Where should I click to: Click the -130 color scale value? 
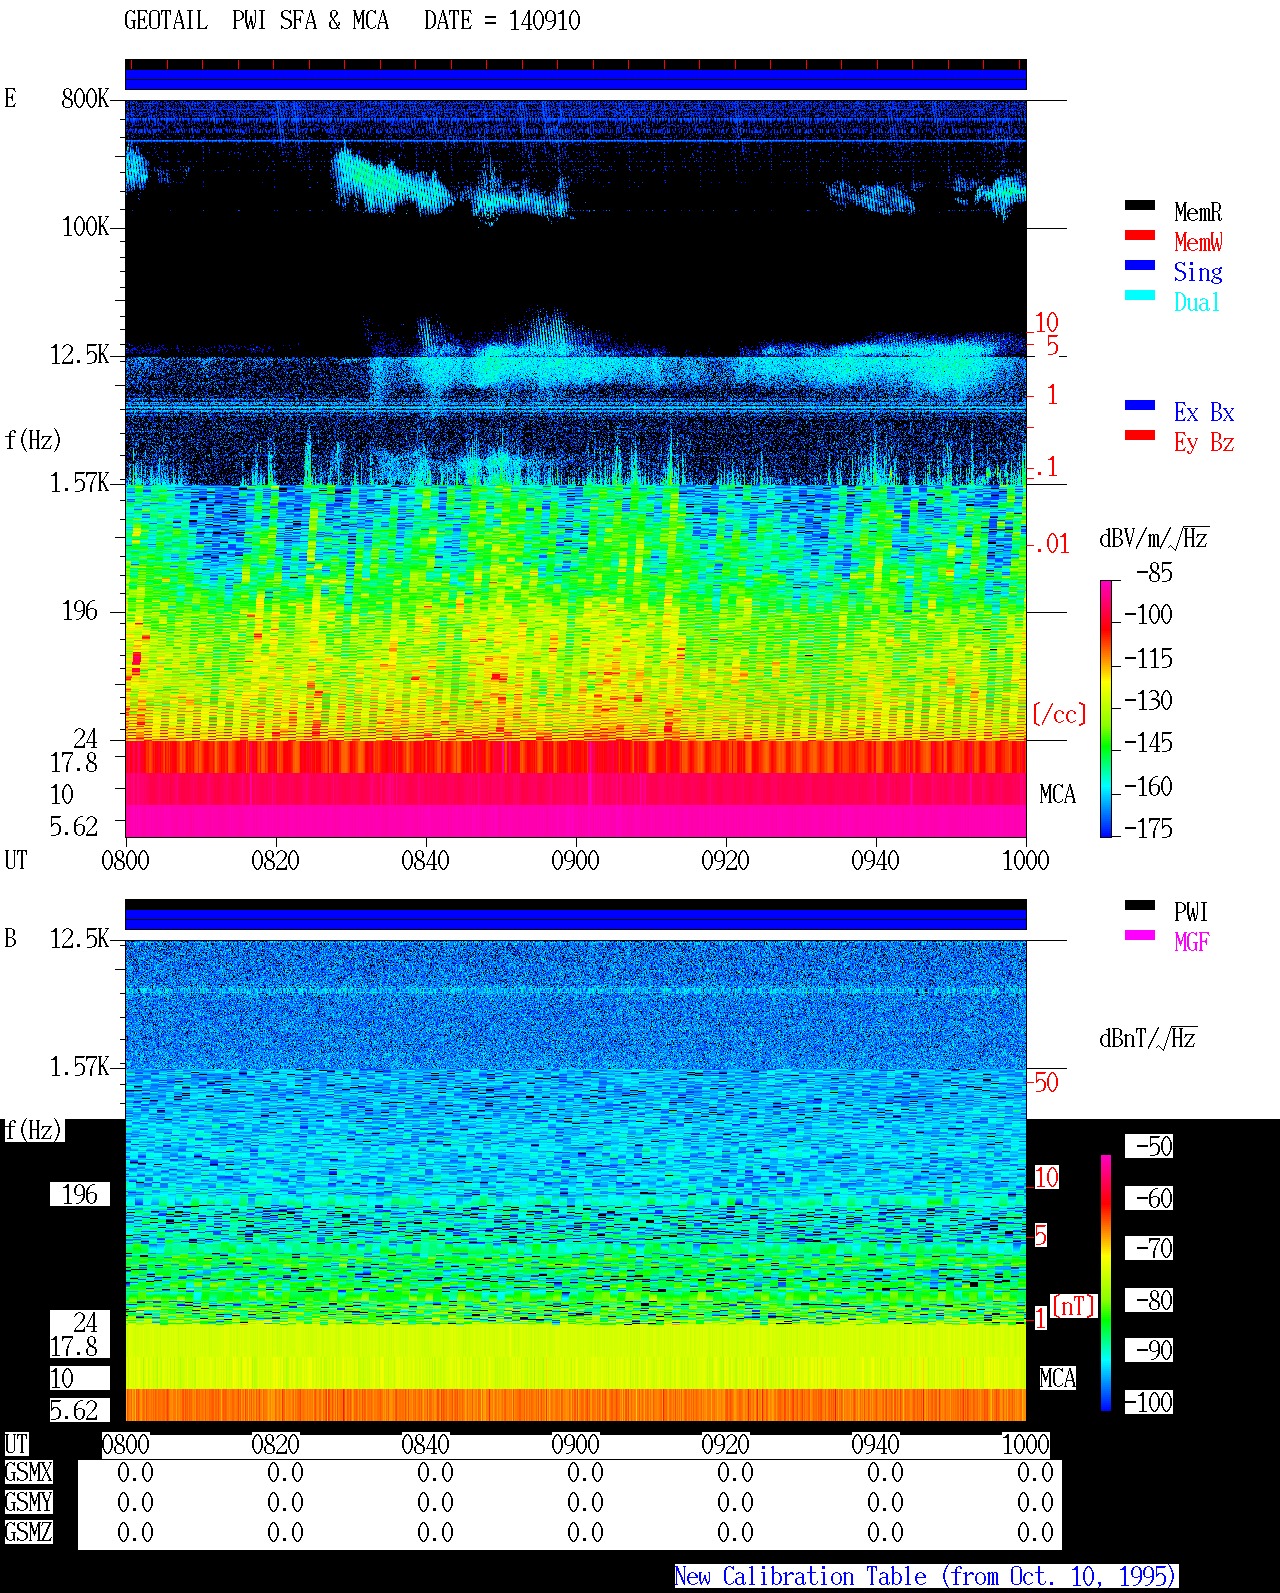click(x=1148, y=701)
